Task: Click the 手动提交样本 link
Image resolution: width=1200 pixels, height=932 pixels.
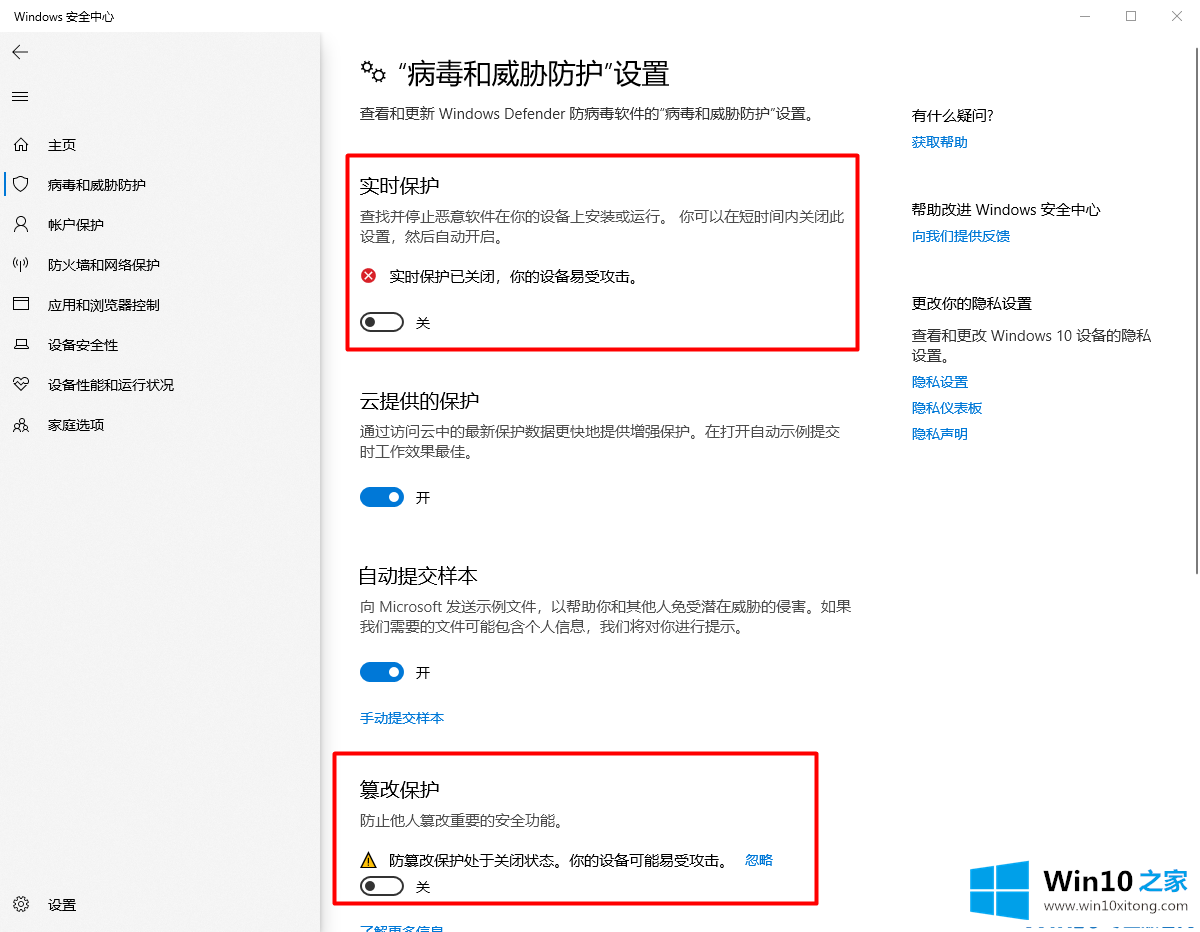Action: point(402,718)
